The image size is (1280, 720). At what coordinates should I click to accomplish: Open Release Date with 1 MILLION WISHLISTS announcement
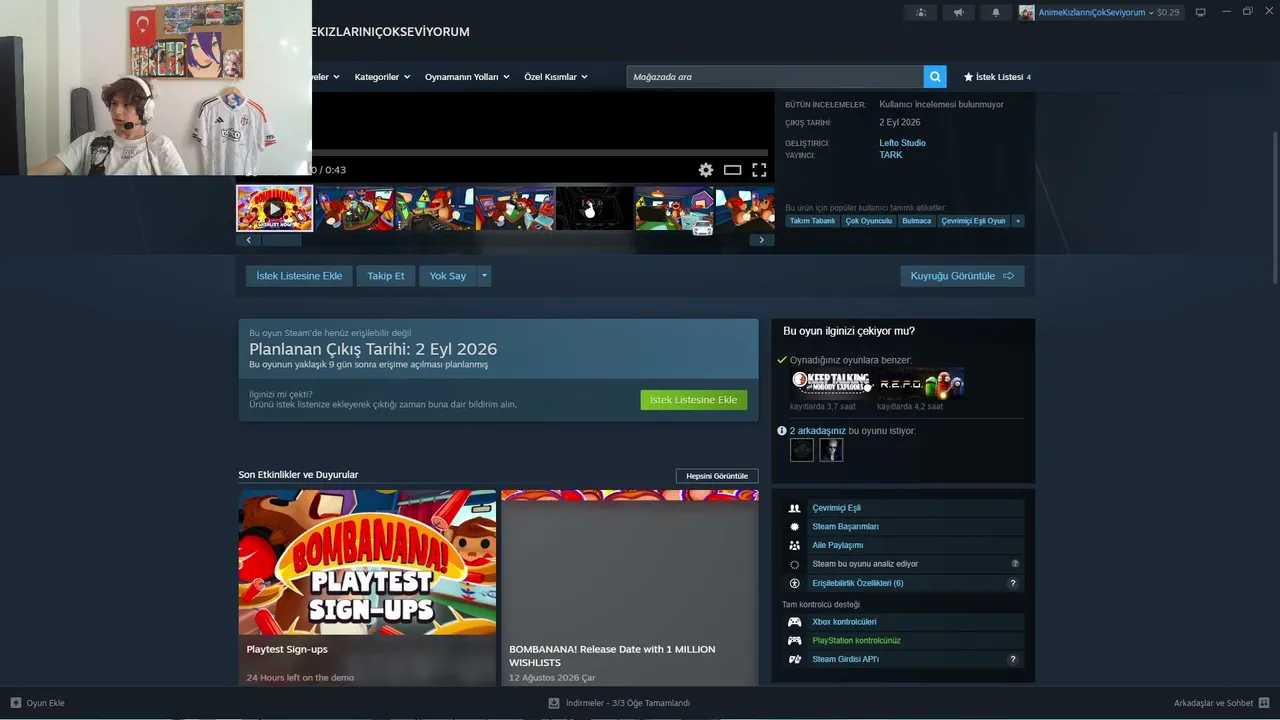click(630, 587)
